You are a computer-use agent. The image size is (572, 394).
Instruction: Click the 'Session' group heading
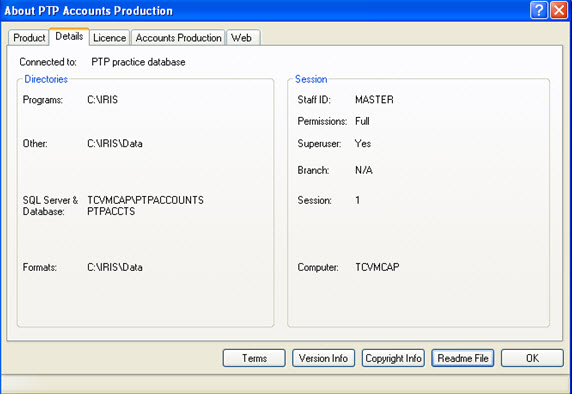311,79
